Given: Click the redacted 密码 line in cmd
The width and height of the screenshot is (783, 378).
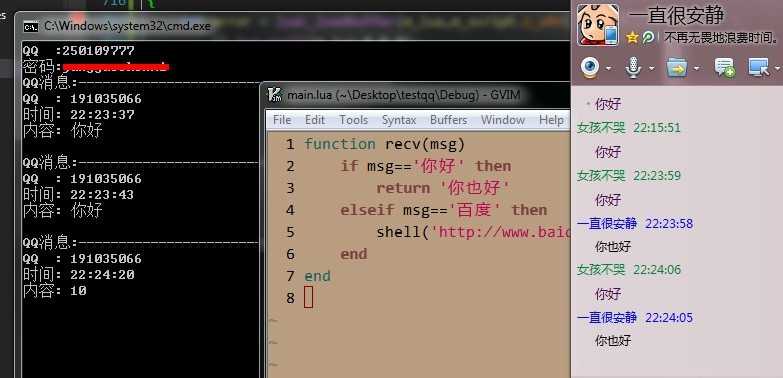Looking at the screenshot, I should tap(96, 66).
